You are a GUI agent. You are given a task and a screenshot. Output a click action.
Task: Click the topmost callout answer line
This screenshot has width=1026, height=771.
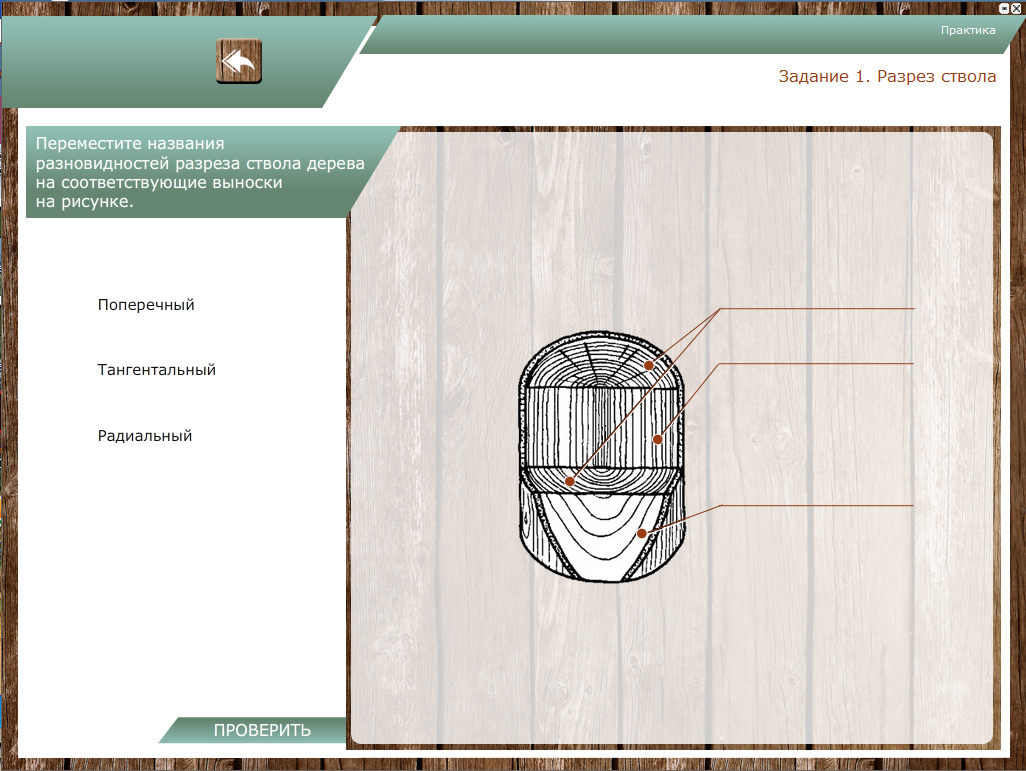[x=817, y=308]
